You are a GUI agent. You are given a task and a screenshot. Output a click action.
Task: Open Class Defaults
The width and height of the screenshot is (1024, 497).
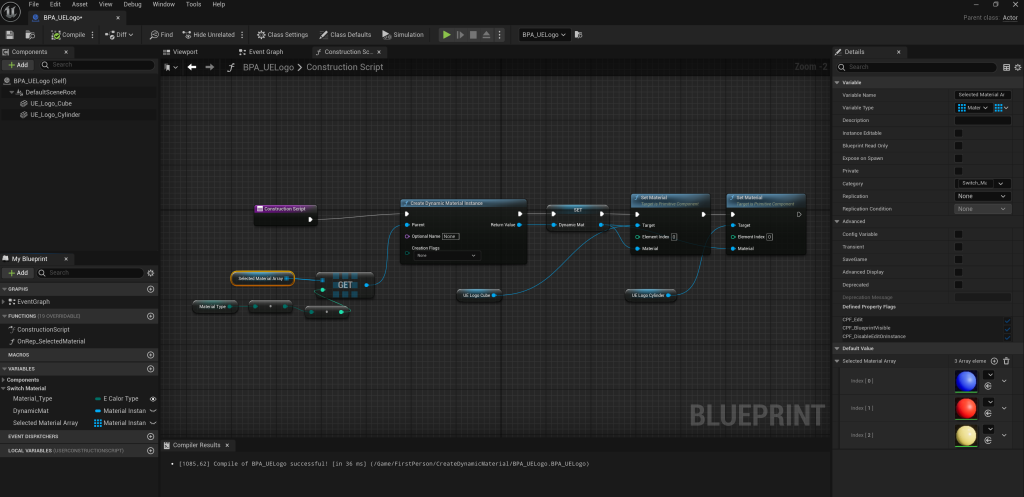coord(345,35)
